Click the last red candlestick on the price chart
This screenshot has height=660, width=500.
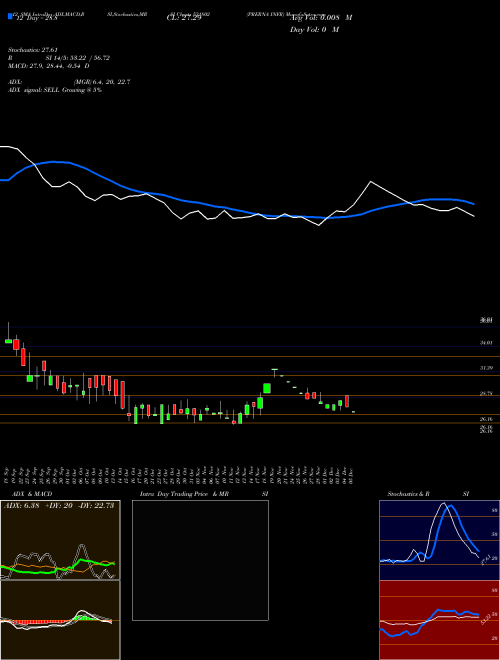pyautogui.click(x=347, y=401)
